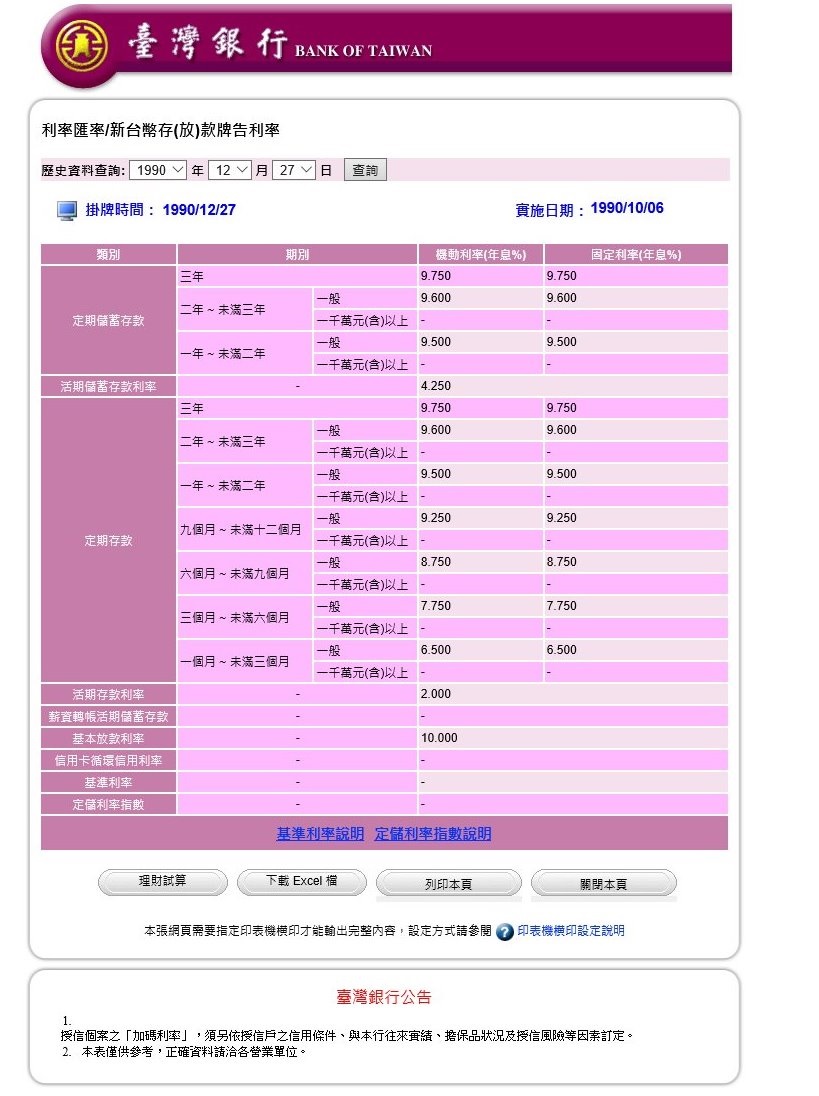Open the 印表機橫印設定說明 link
Image resolution: width=819 pixels, height=1096 pixels.
[x=571, y=931]
